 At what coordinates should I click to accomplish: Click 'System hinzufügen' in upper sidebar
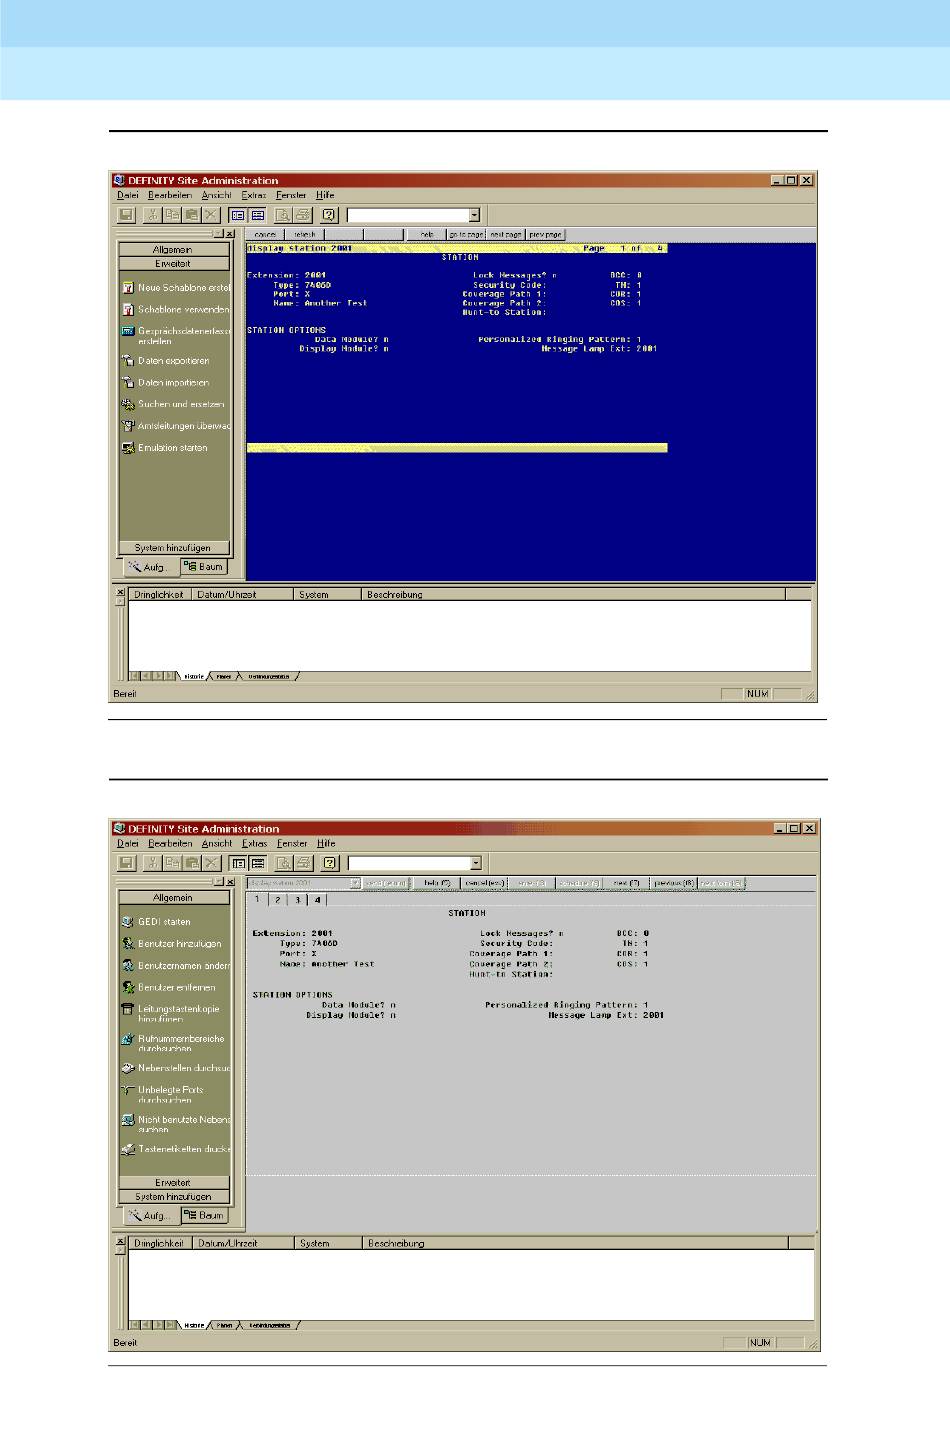173,548
